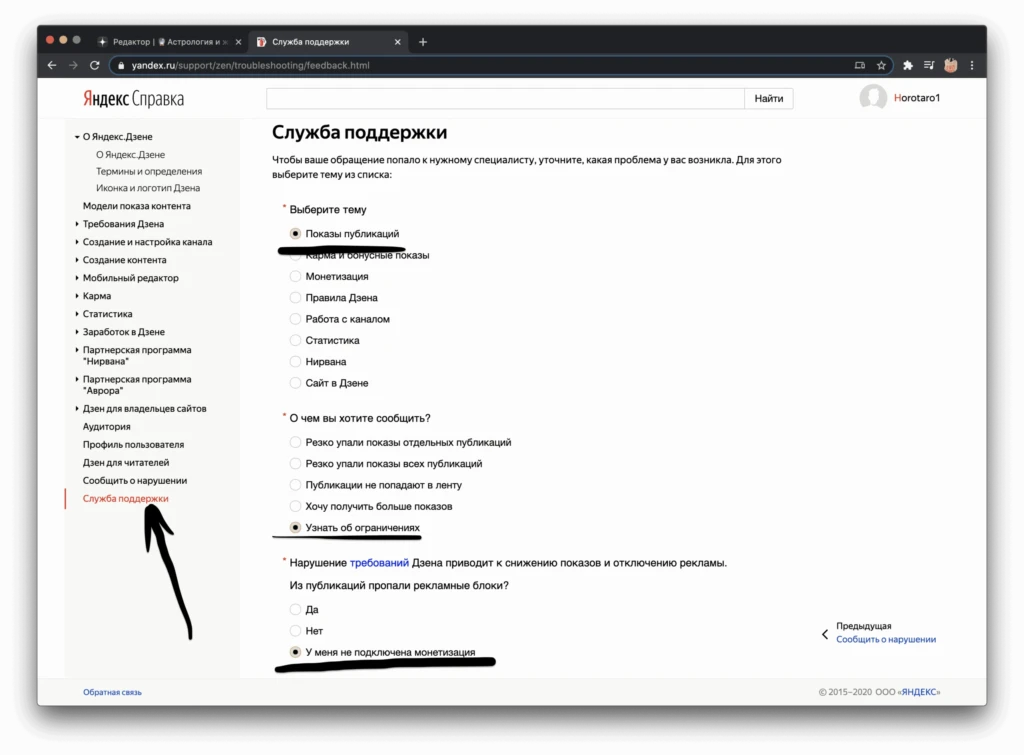
Task: Open the Chrome three-dot menu
Action: coord(972,65)
